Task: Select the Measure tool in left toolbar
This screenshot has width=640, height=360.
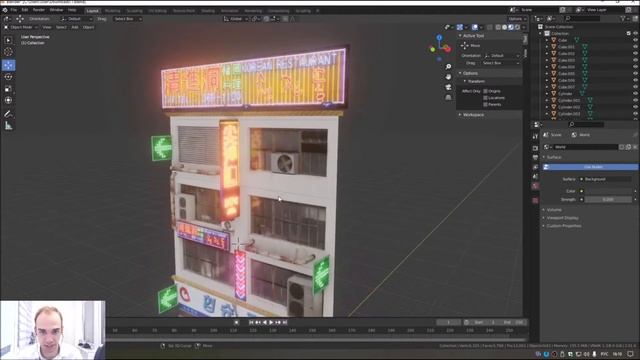Action: 8,126
